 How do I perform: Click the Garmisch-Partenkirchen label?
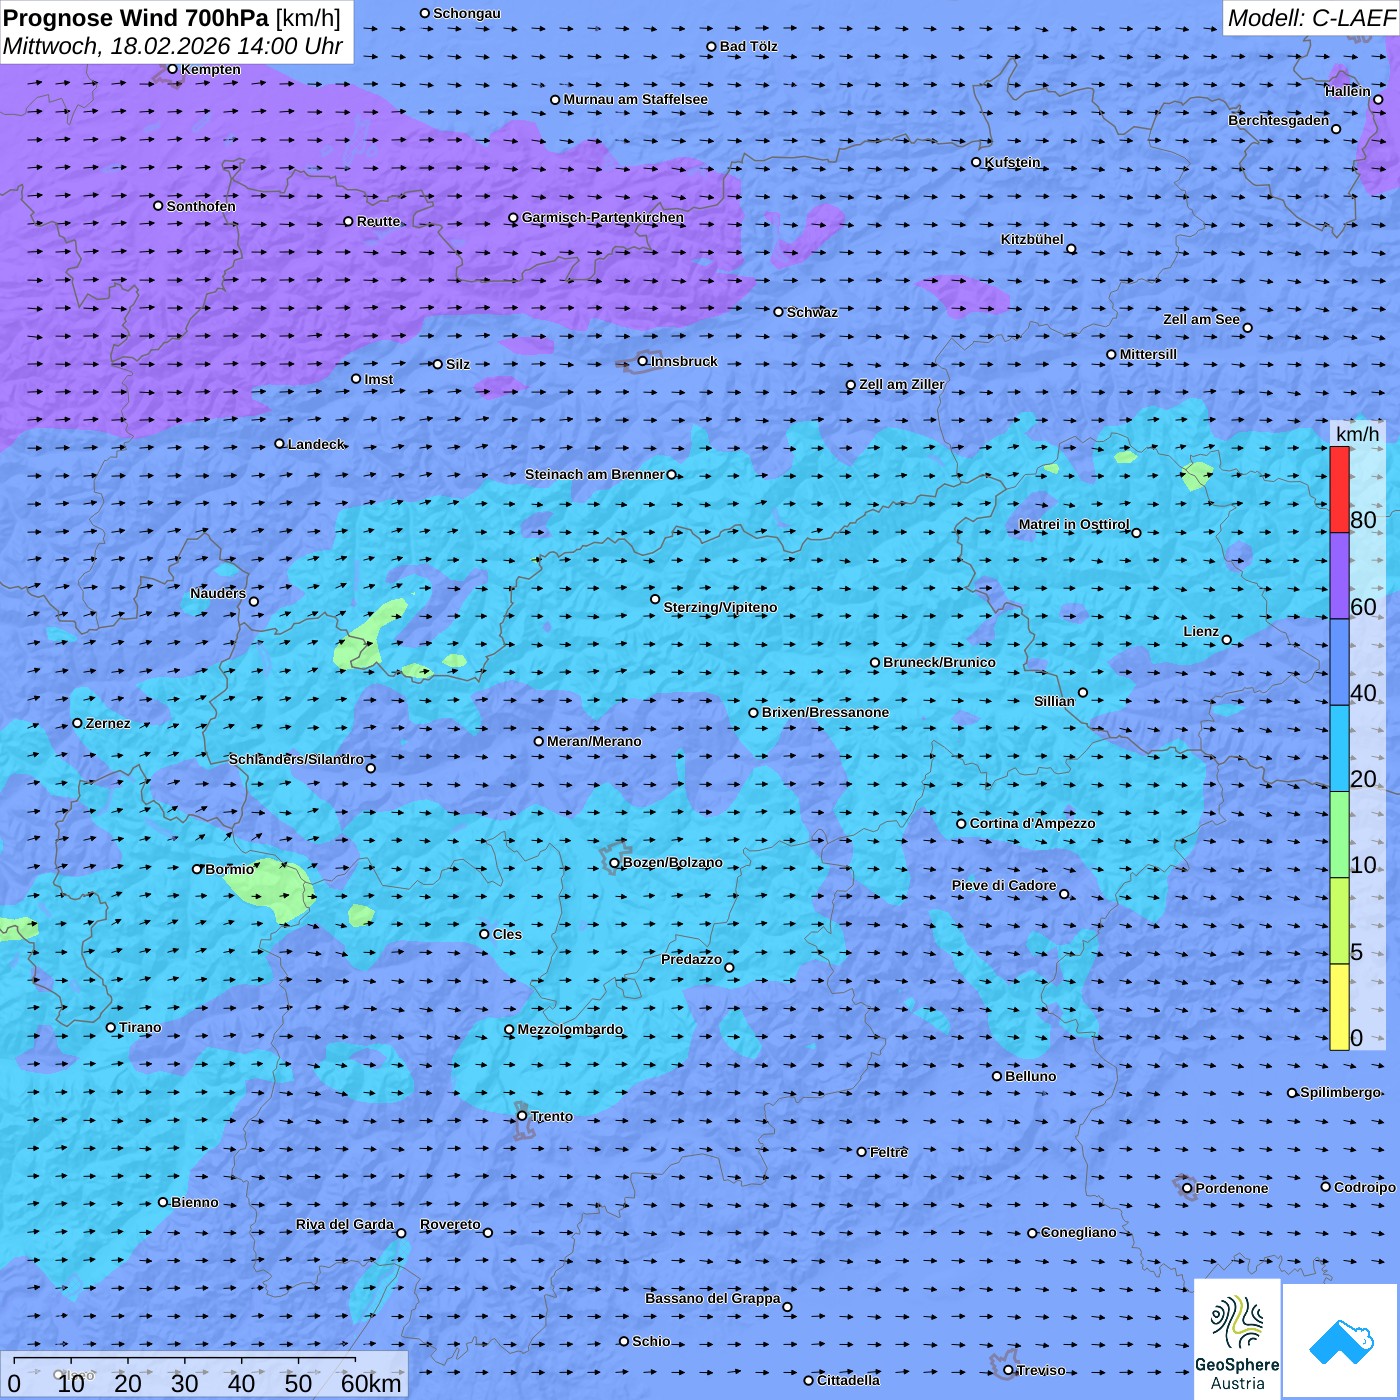click(x=603, y=217)
